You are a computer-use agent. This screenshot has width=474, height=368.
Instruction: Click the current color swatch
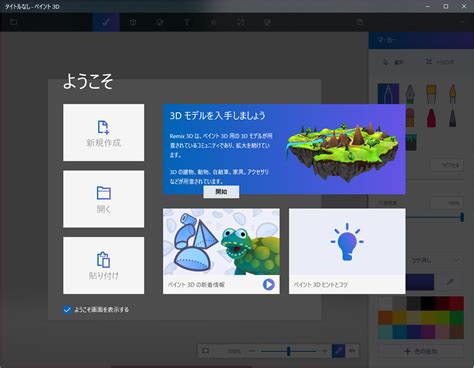[x=420, y=282]
